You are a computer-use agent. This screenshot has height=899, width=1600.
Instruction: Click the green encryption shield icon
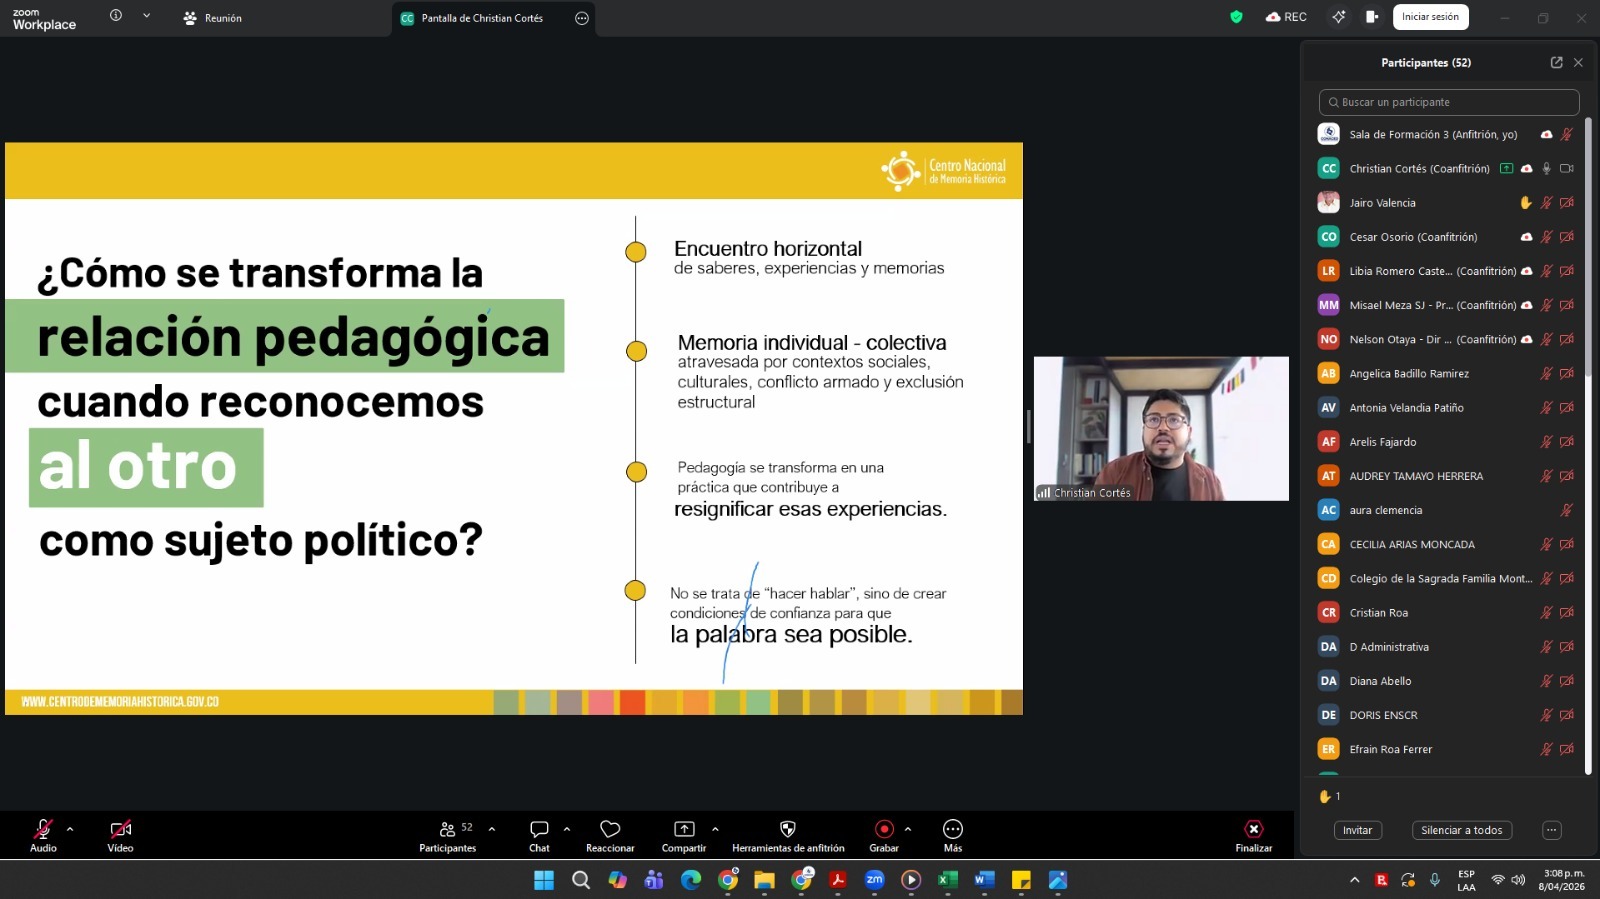[x=1236, y=17]
